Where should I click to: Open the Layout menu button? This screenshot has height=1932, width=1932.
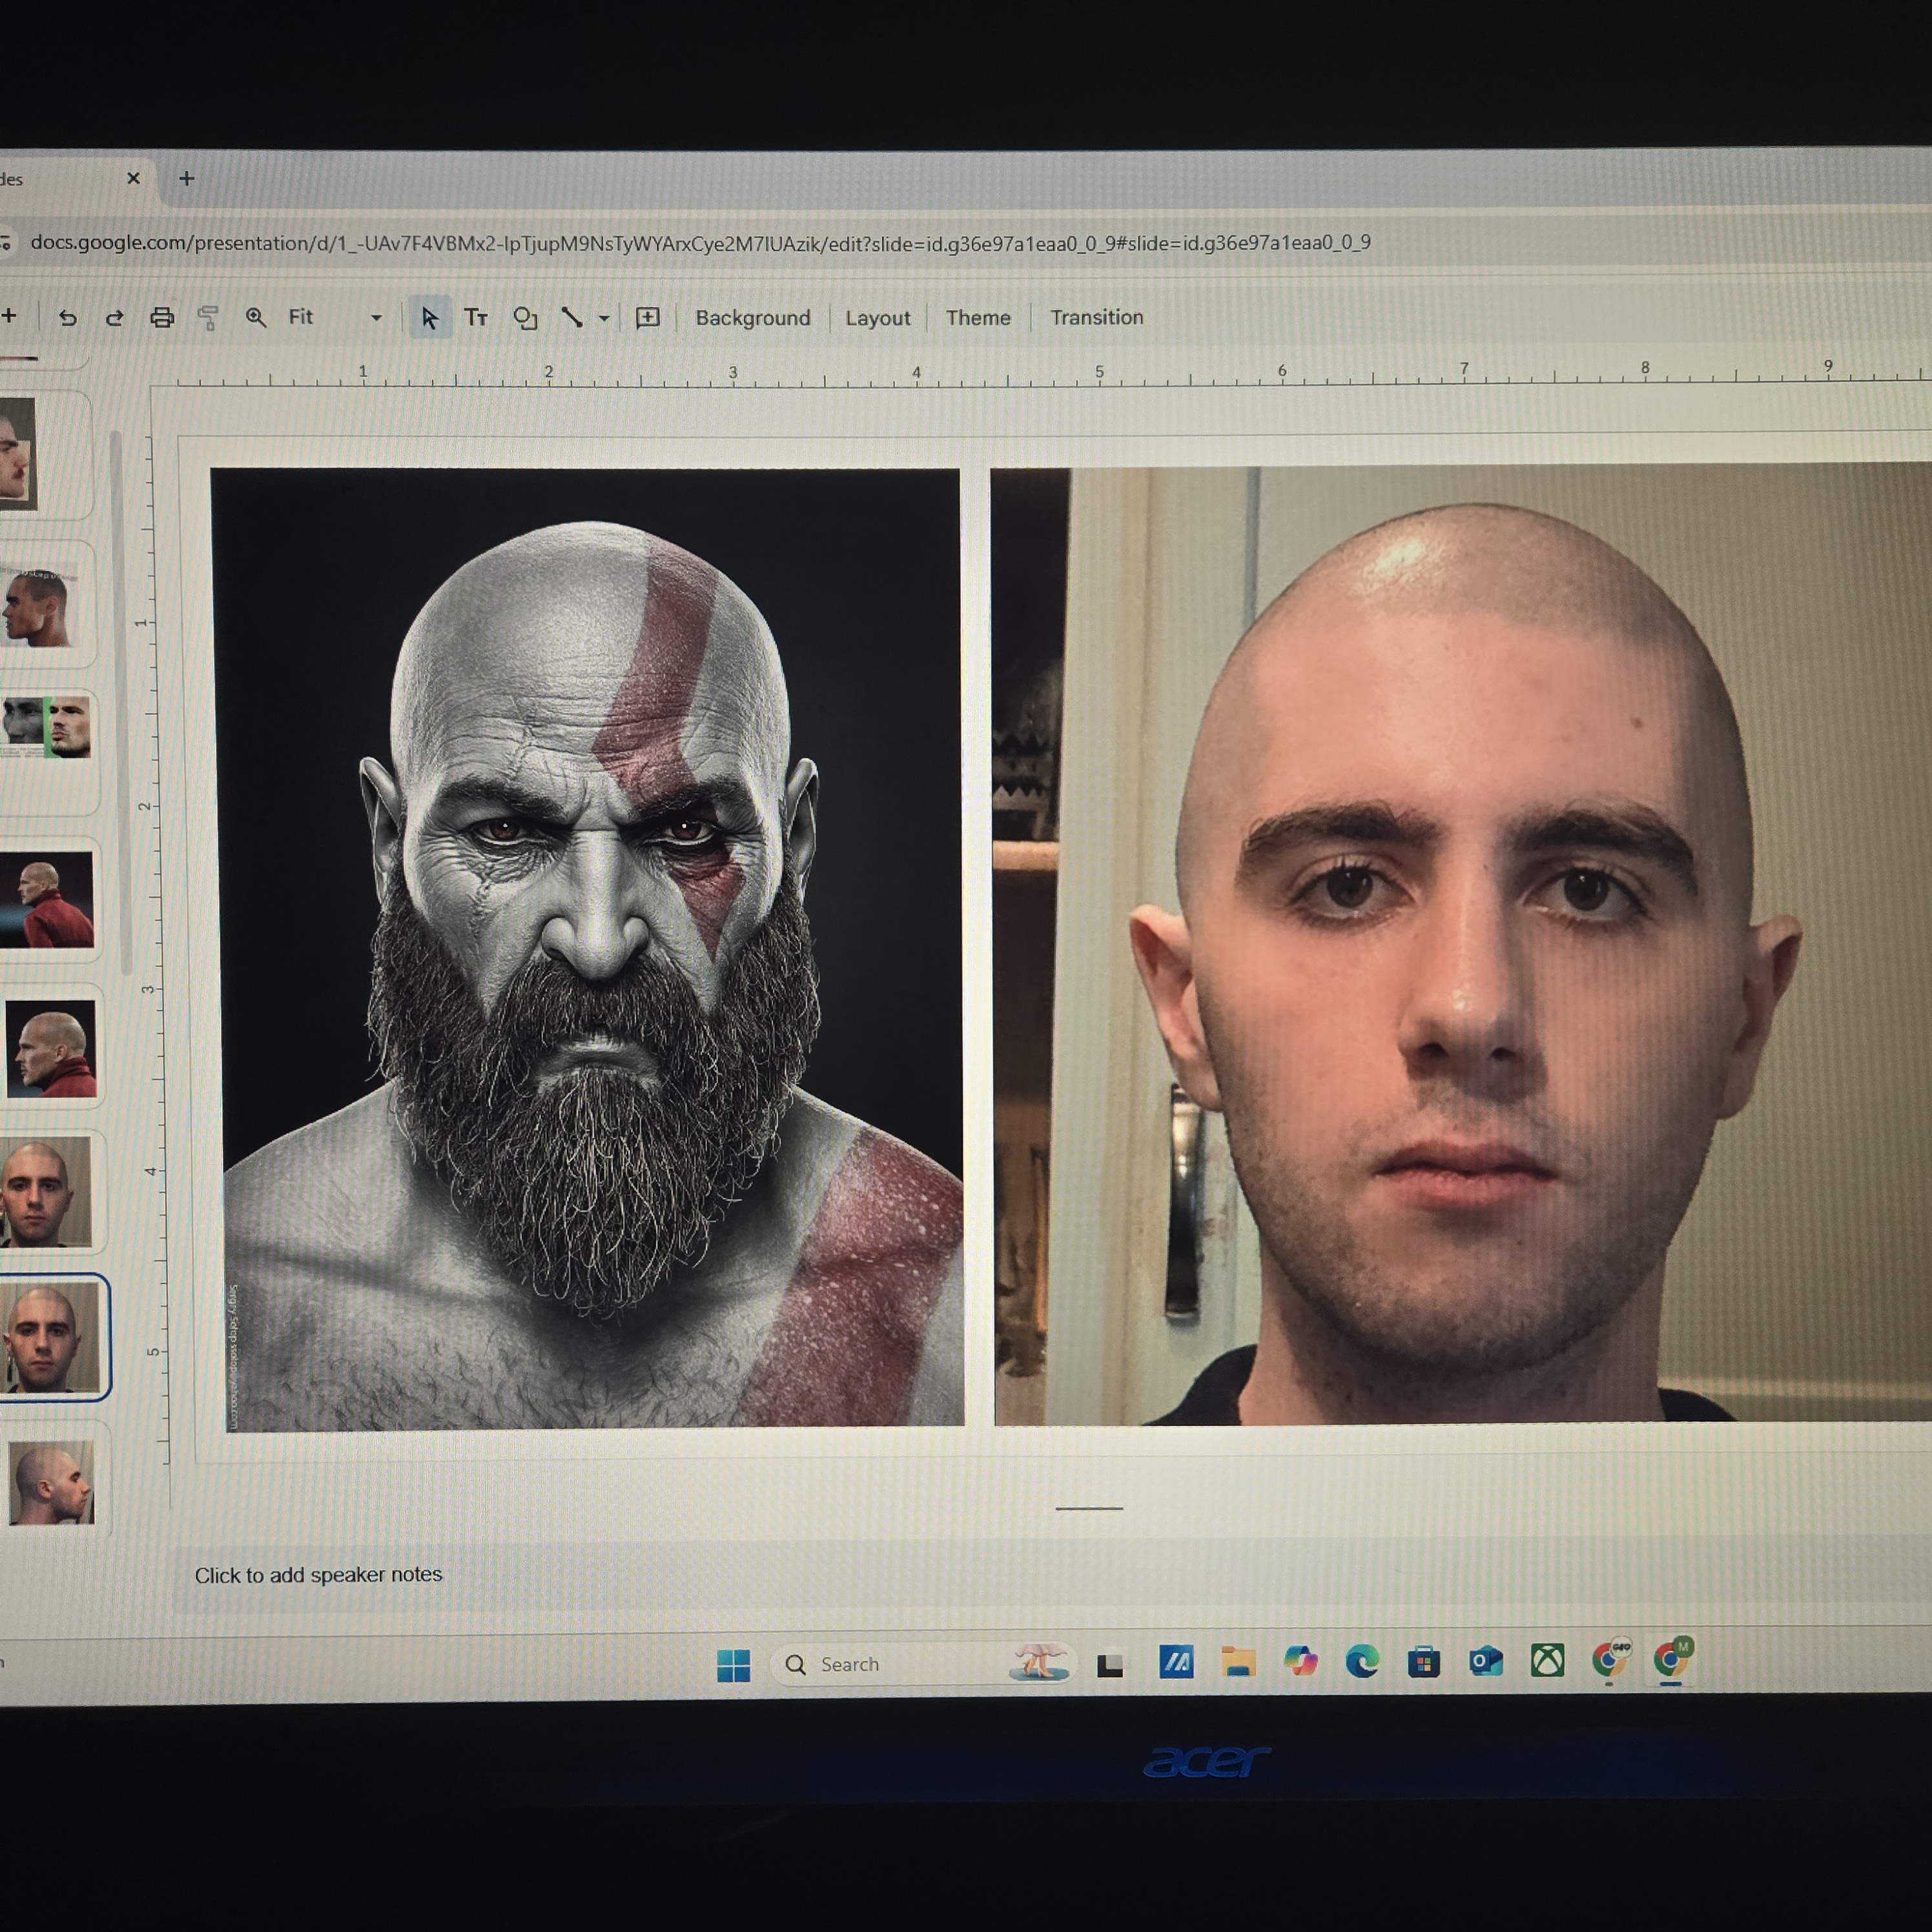878,318
